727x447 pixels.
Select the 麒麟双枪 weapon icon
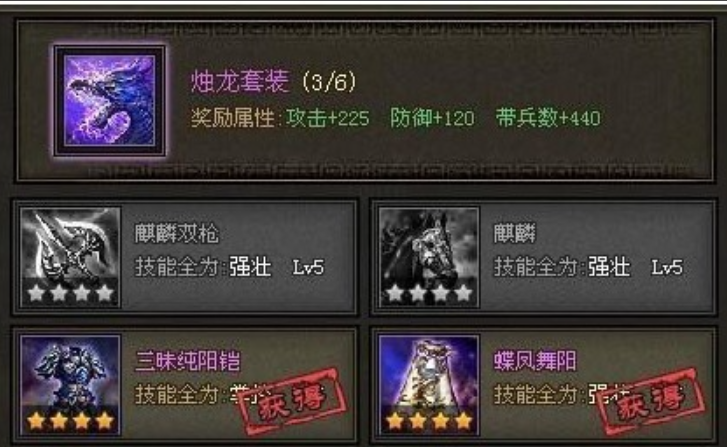pos(70,257)
